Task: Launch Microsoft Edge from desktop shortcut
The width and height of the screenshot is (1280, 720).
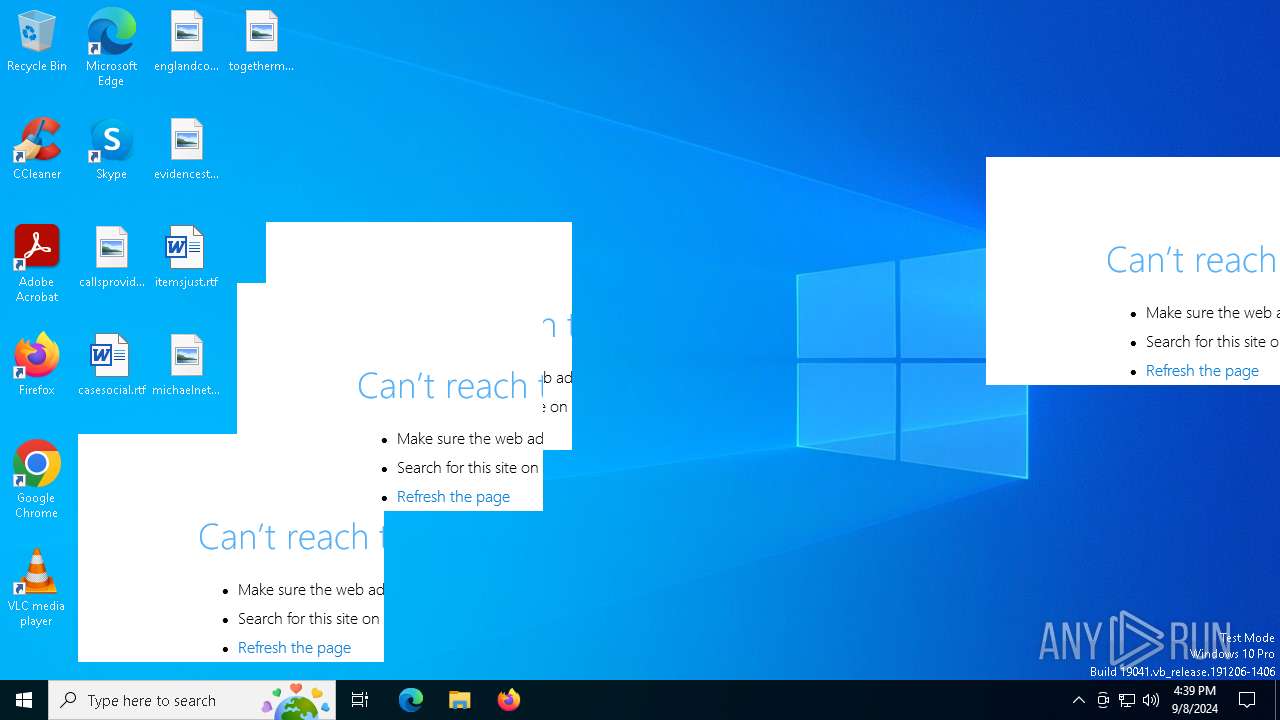Action: 111,47
